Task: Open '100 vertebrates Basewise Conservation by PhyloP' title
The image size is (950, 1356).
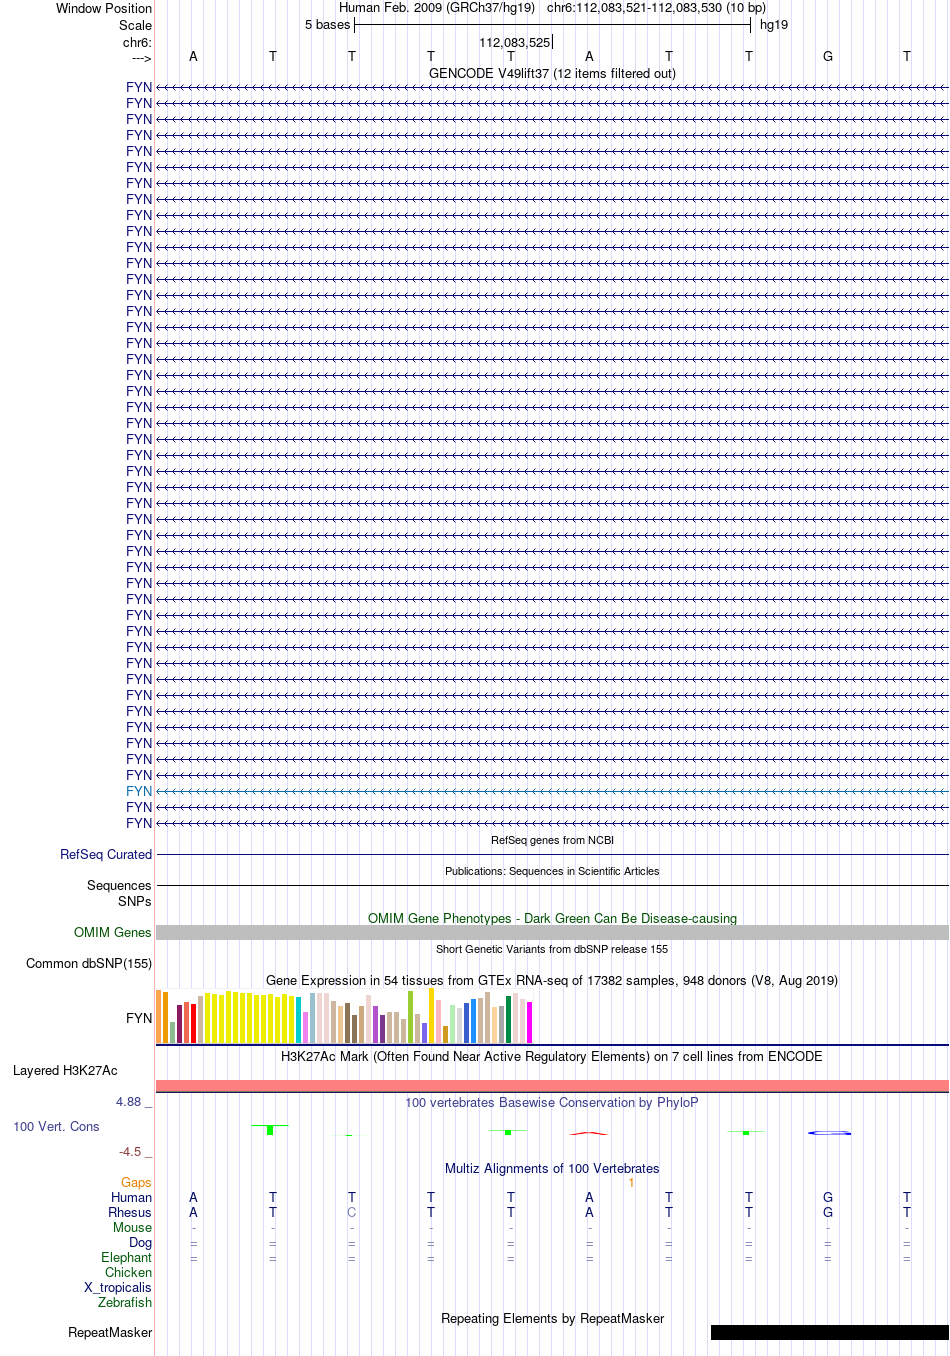Action: pyautogui.click(x=552, y=1102)
